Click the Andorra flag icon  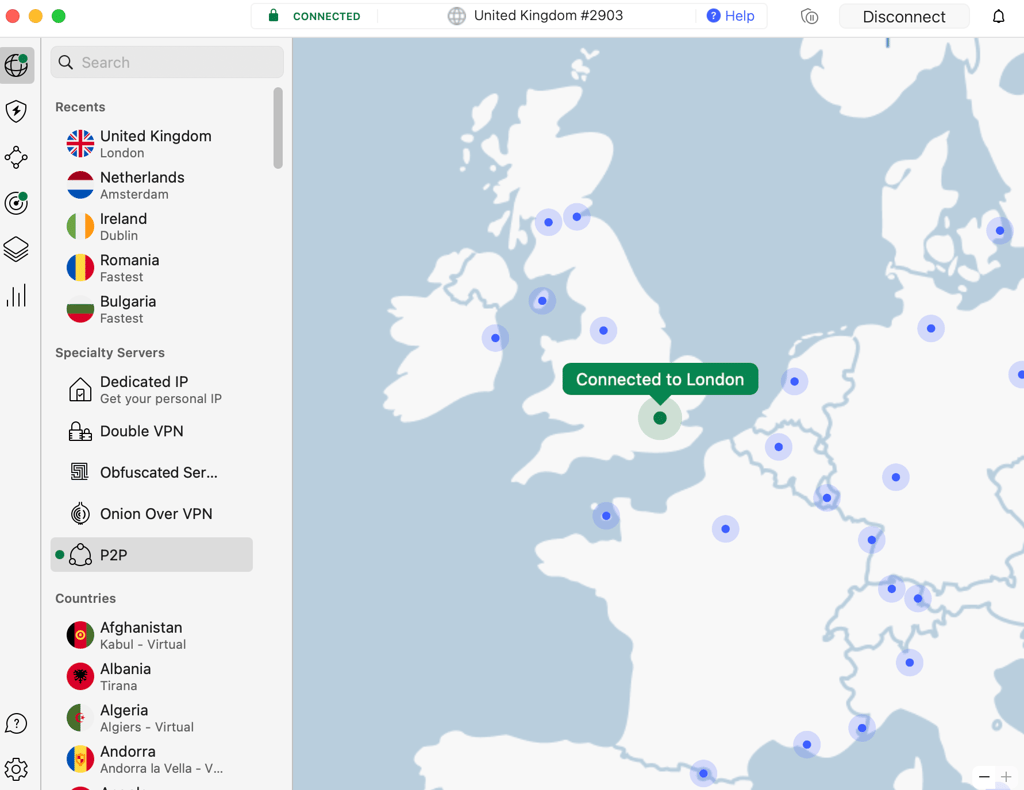tap(80, 759)
